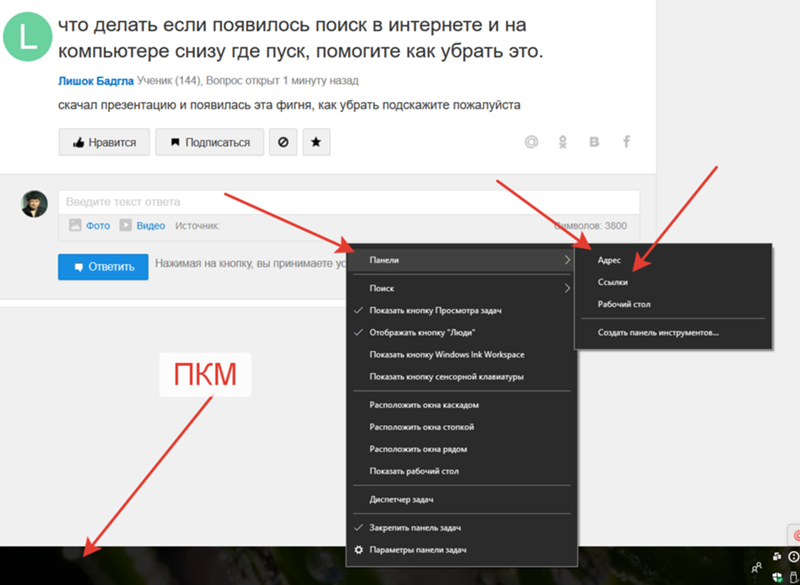Open the Лишок Бадгла profile link
Screen dimensions: 800x585
[x=96, y=81]
